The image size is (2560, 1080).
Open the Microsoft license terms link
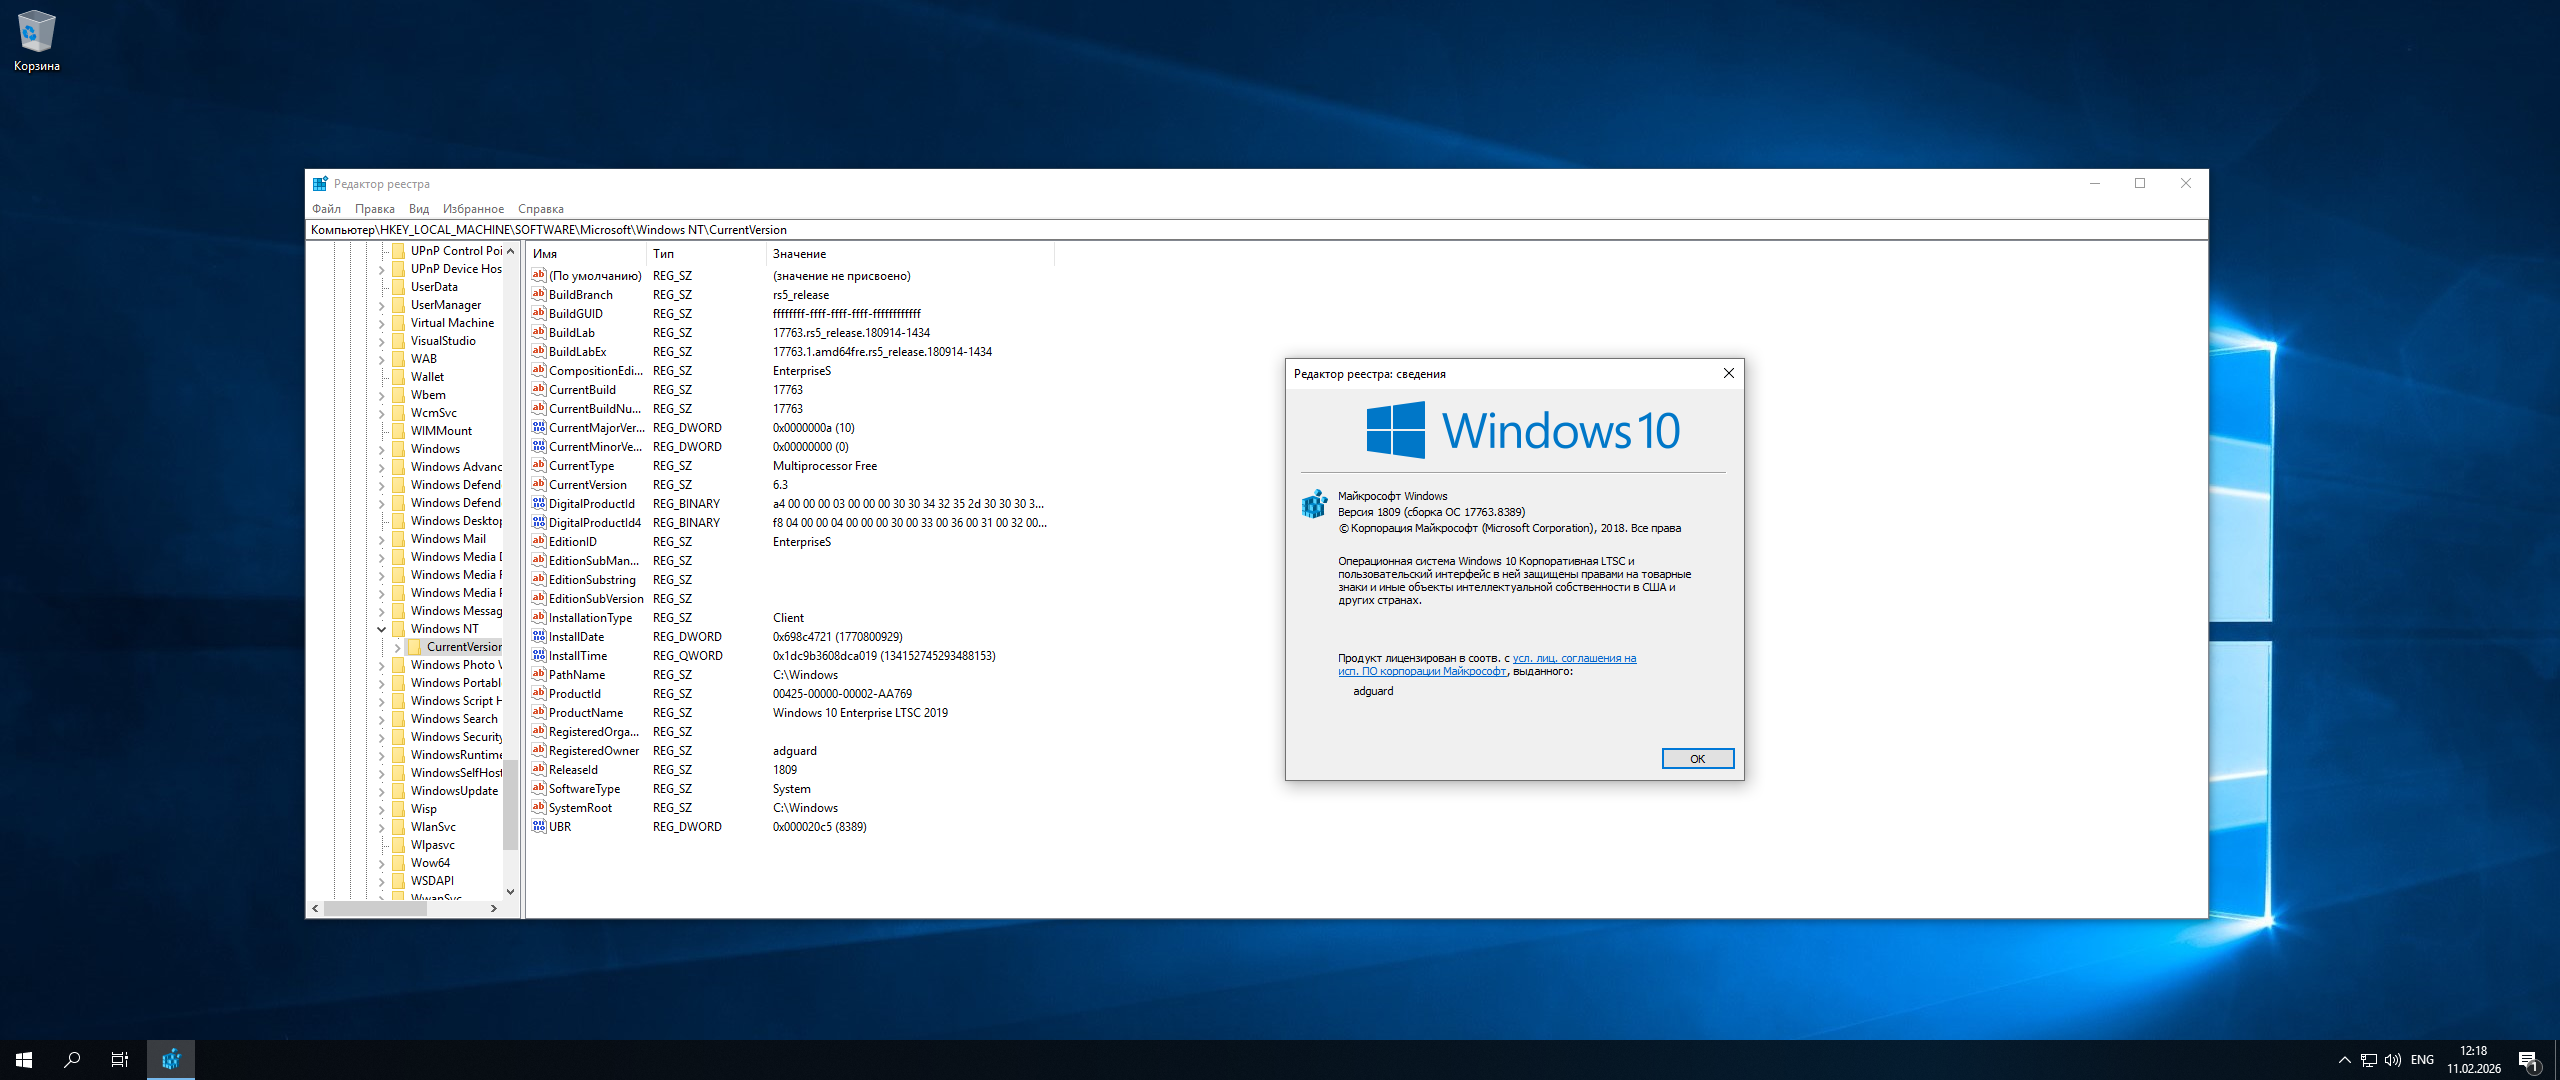click(x=1574, y=659)
